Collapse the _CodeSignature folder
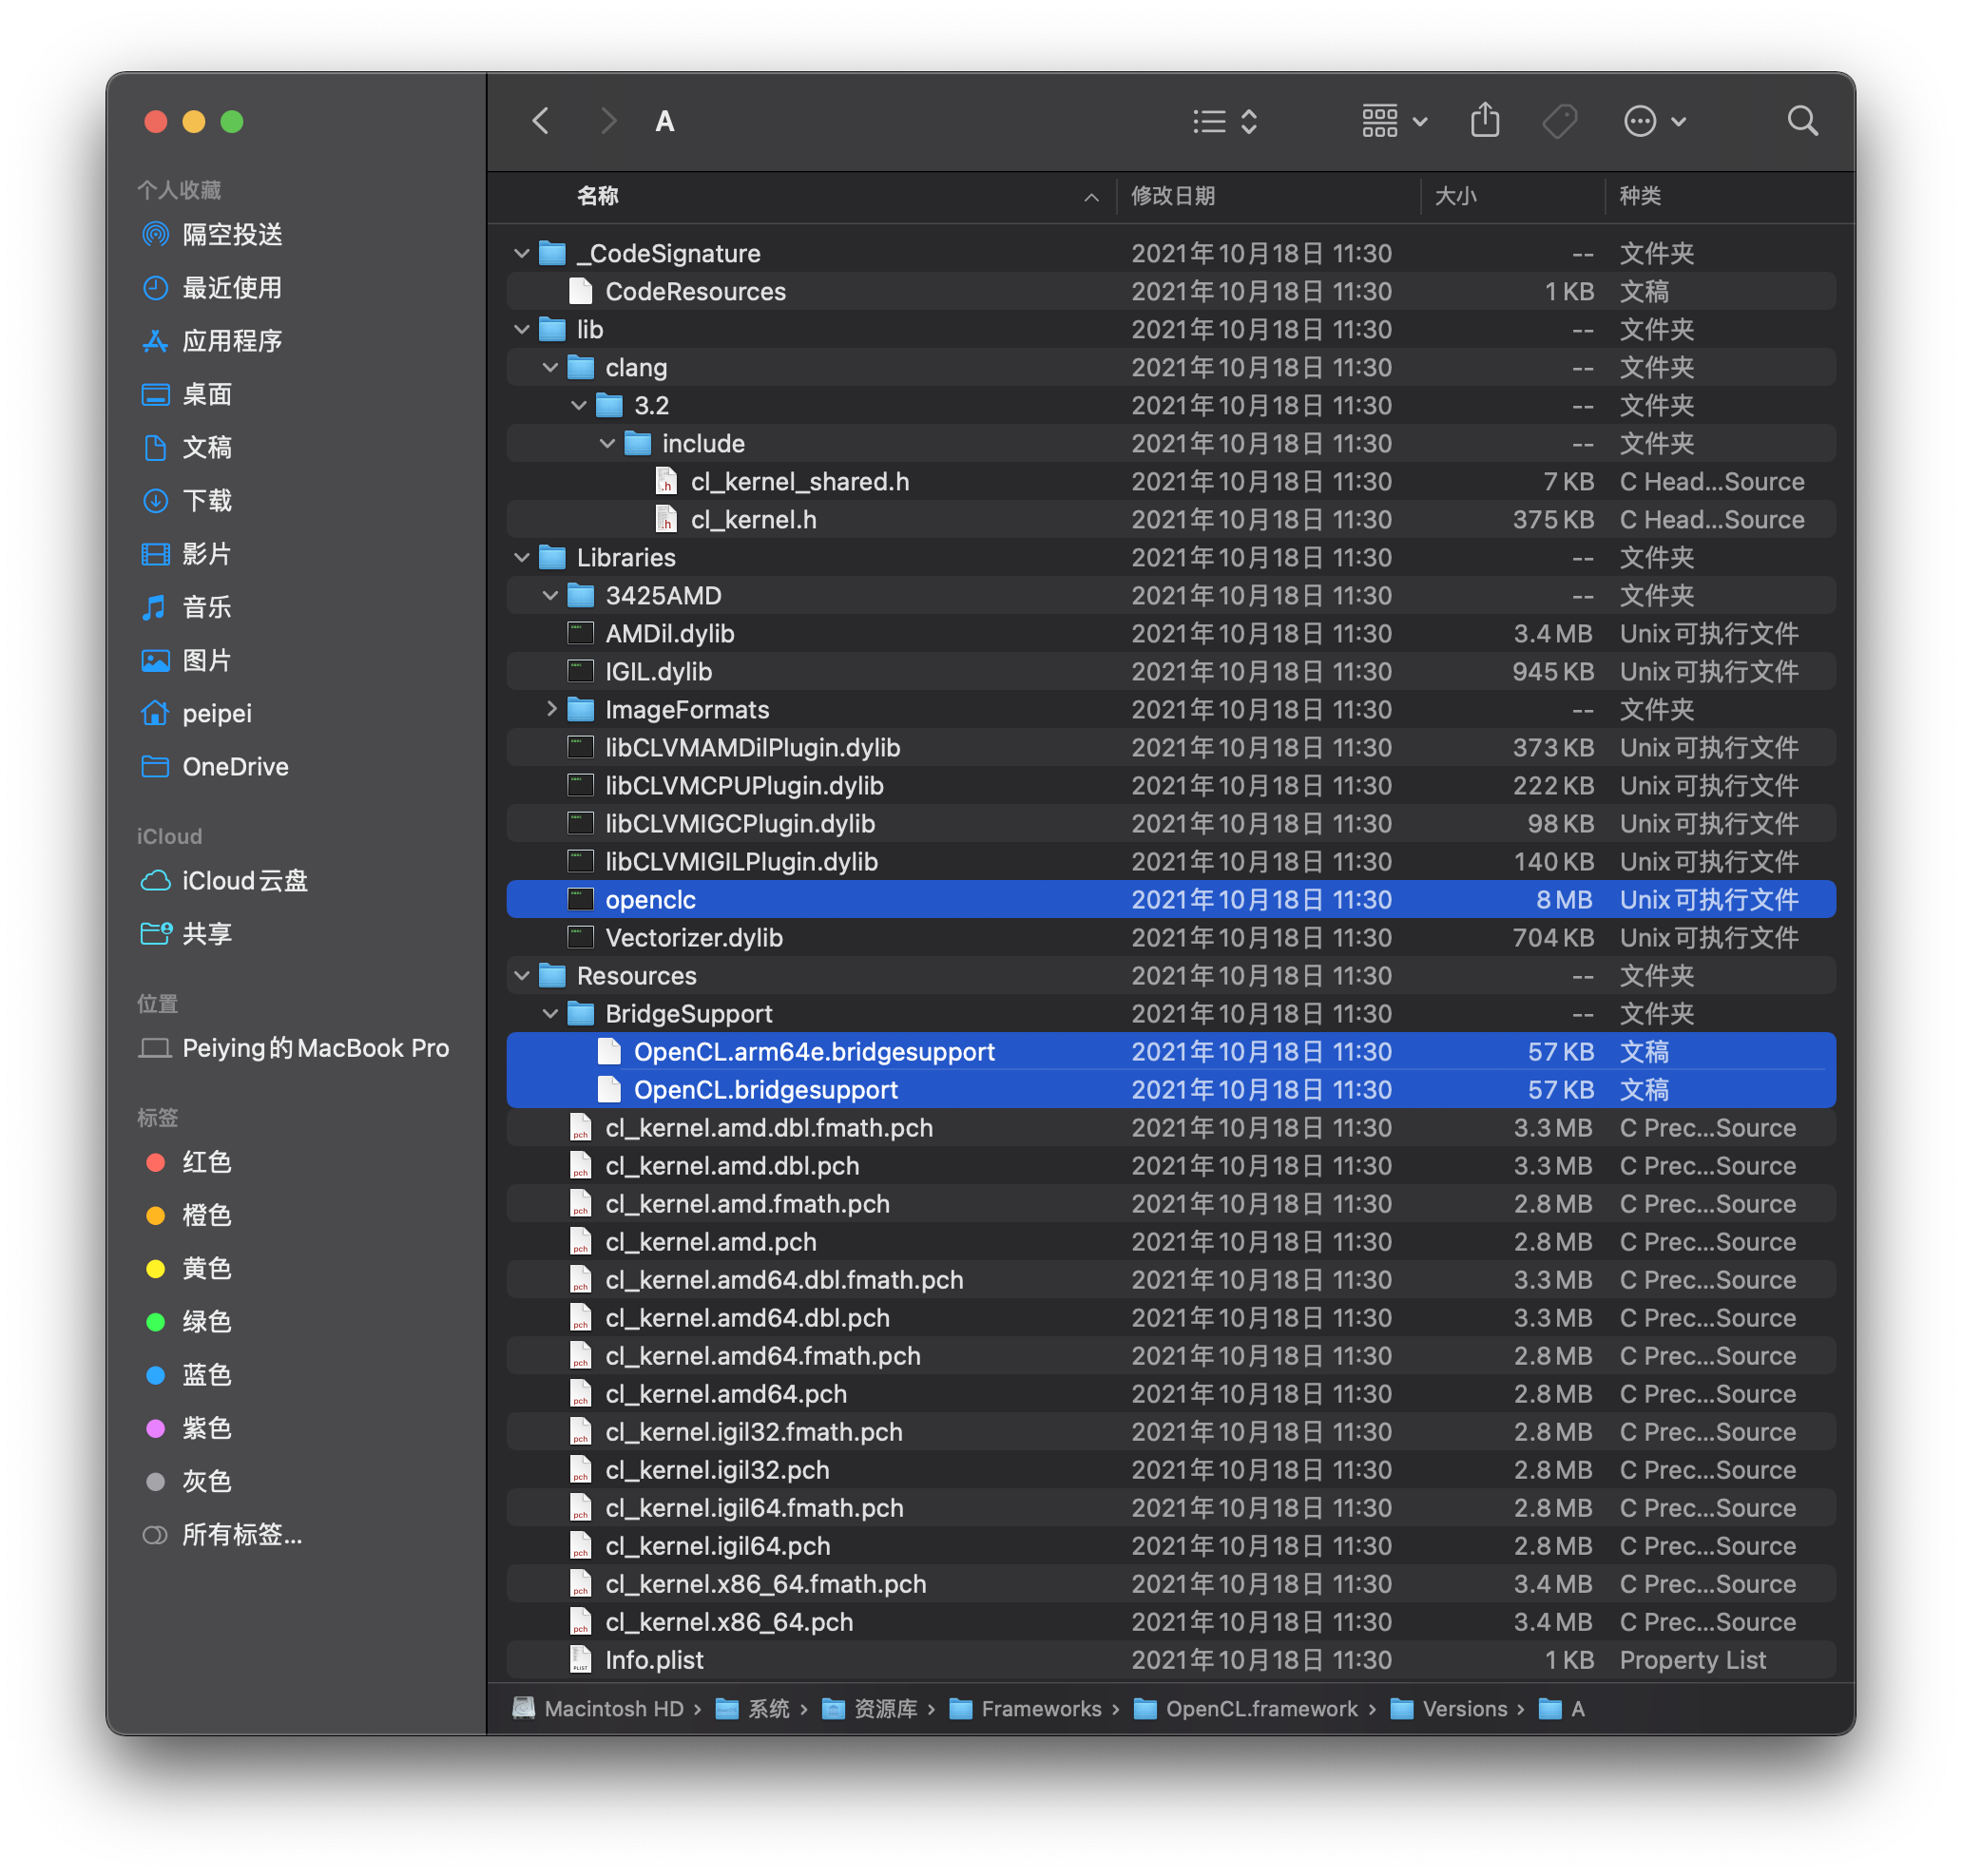The height and width of the screenshot is (1876, 1962). [522, 254]
